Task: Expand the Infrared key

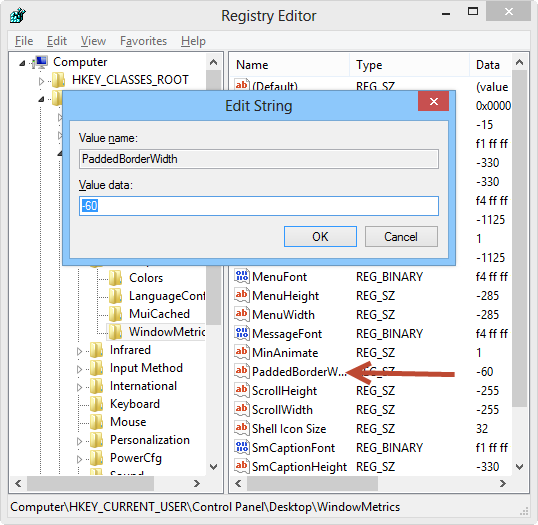Action: (79, 351)
